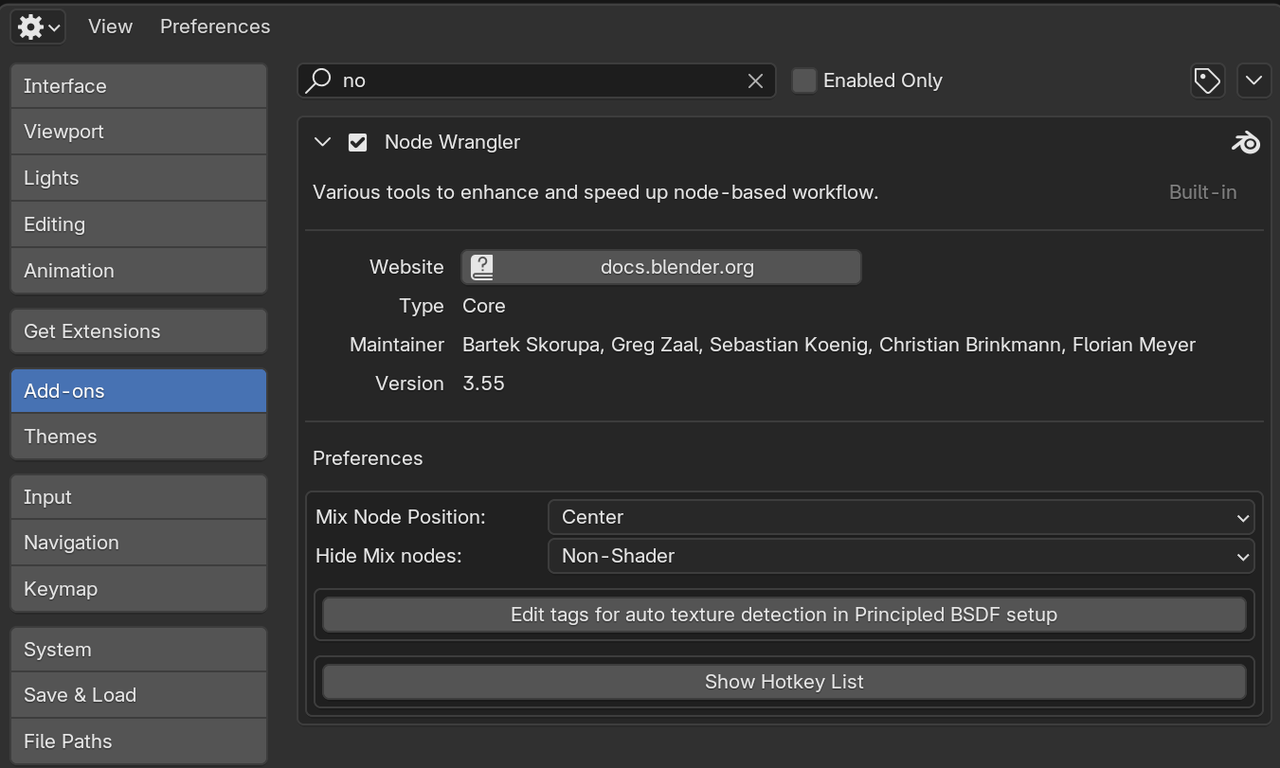This screenshot has height=768, width=1280.
Task: Click in the add-on search field
Action: click(540, 81)
